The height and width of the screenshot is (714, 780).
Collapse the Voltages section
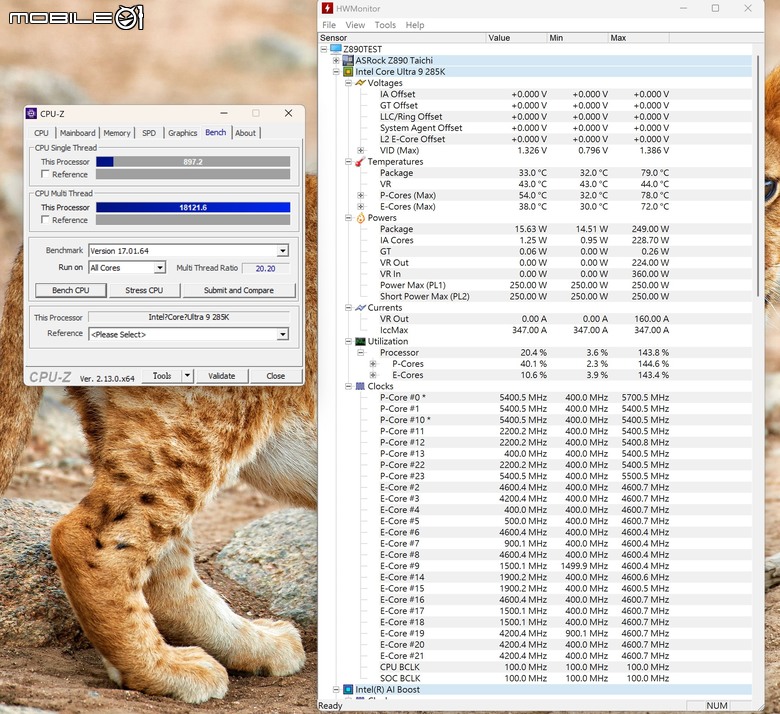pos(348,83)
